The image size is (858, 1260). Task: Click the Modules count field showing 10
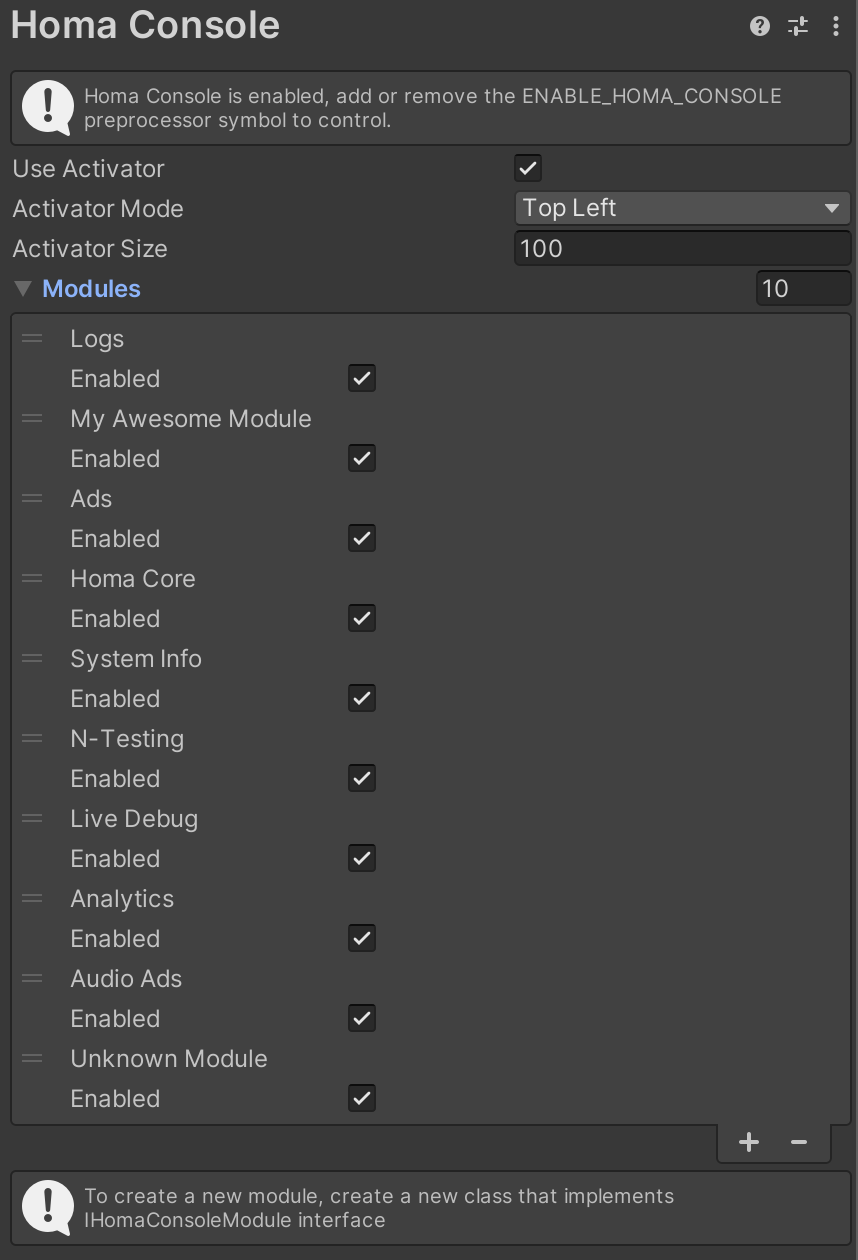click(x=803, y=289)
